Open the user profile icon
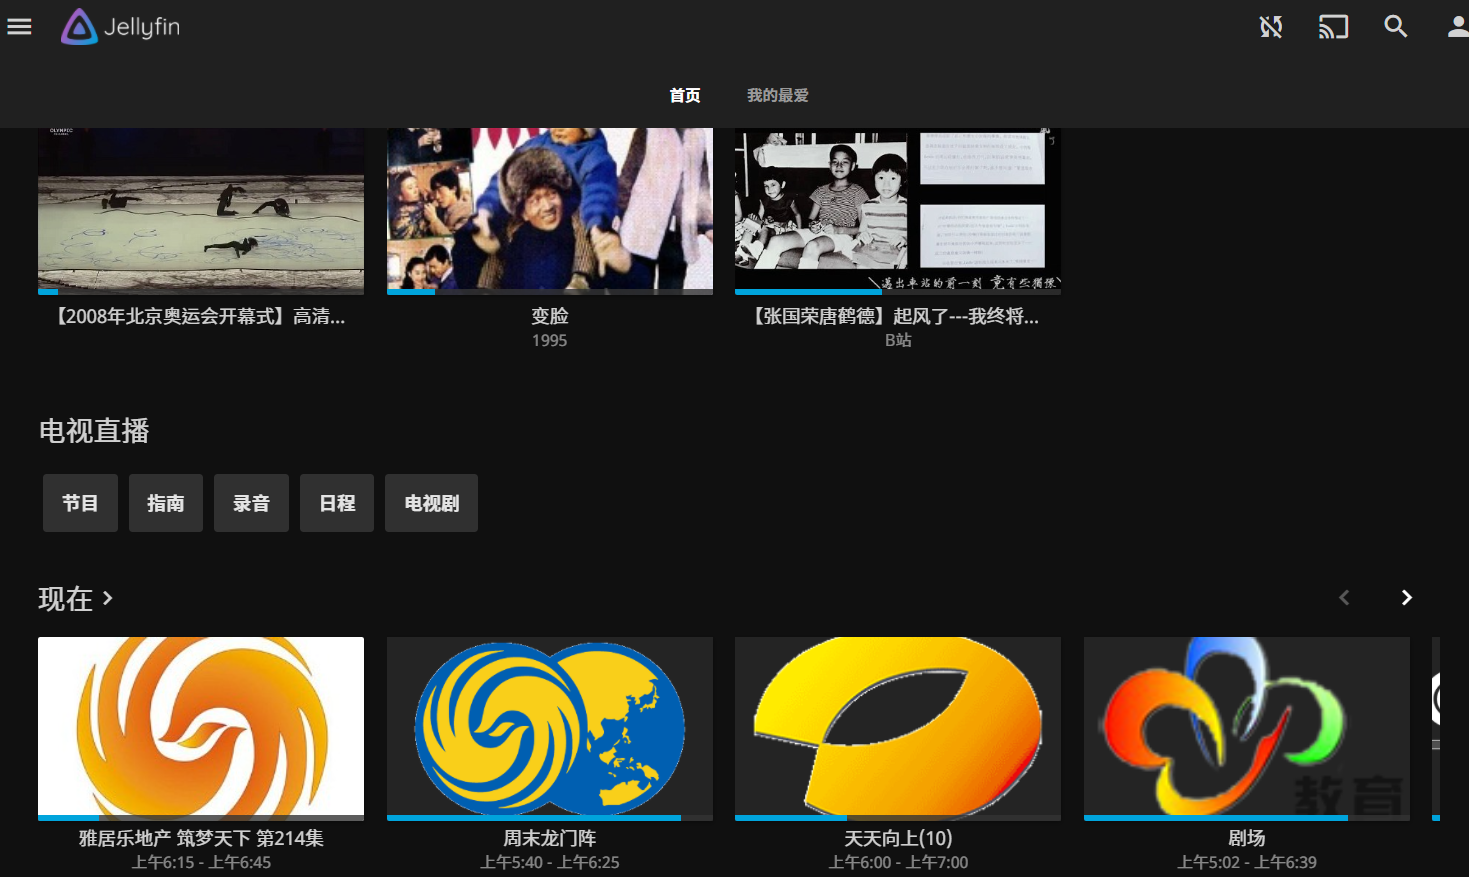Image resolution: width=1469 pixels, height=877 pixels. (1458, 27)
